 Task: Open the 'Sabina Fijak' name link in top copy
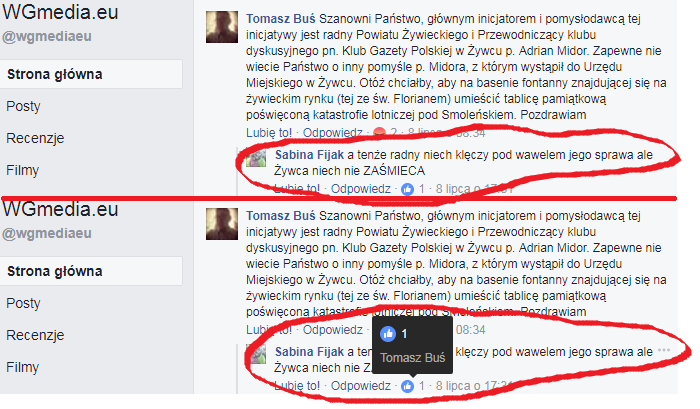point(309,155)
